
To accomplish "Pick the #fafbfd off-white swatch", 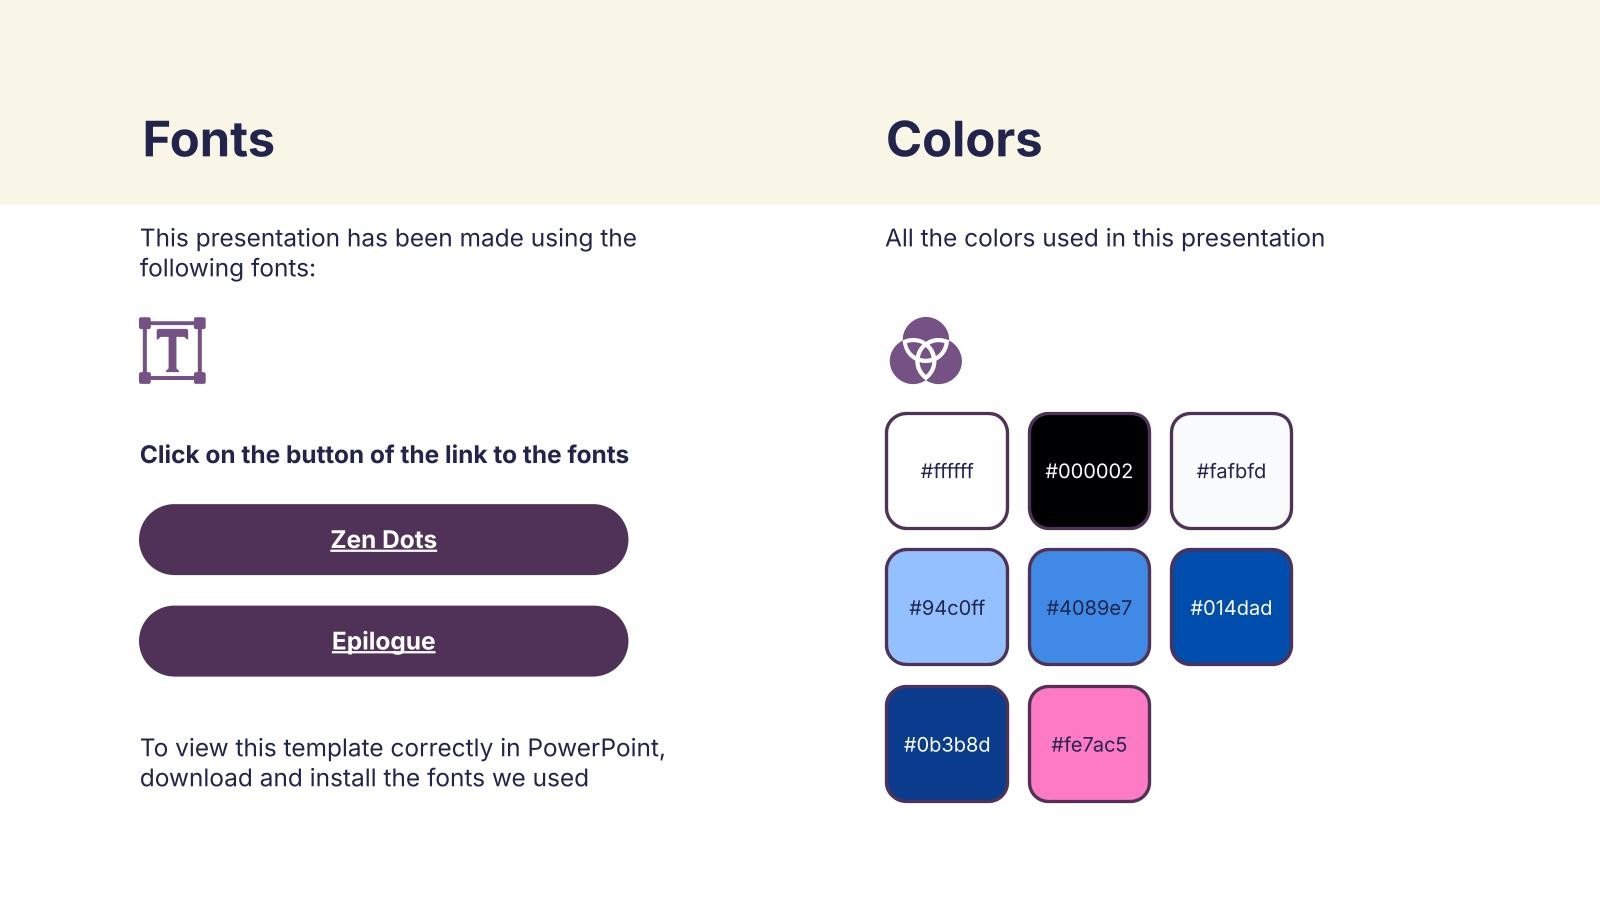I will (x=1231, y=471).
